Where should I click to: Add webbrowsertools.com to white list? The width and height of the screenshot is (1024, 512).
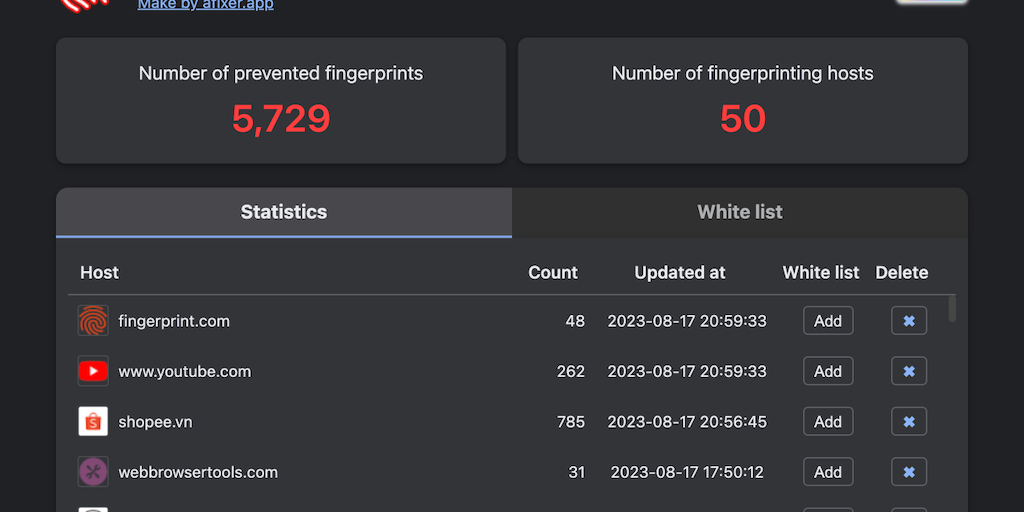pyautogui.click(x=828, y=472)
